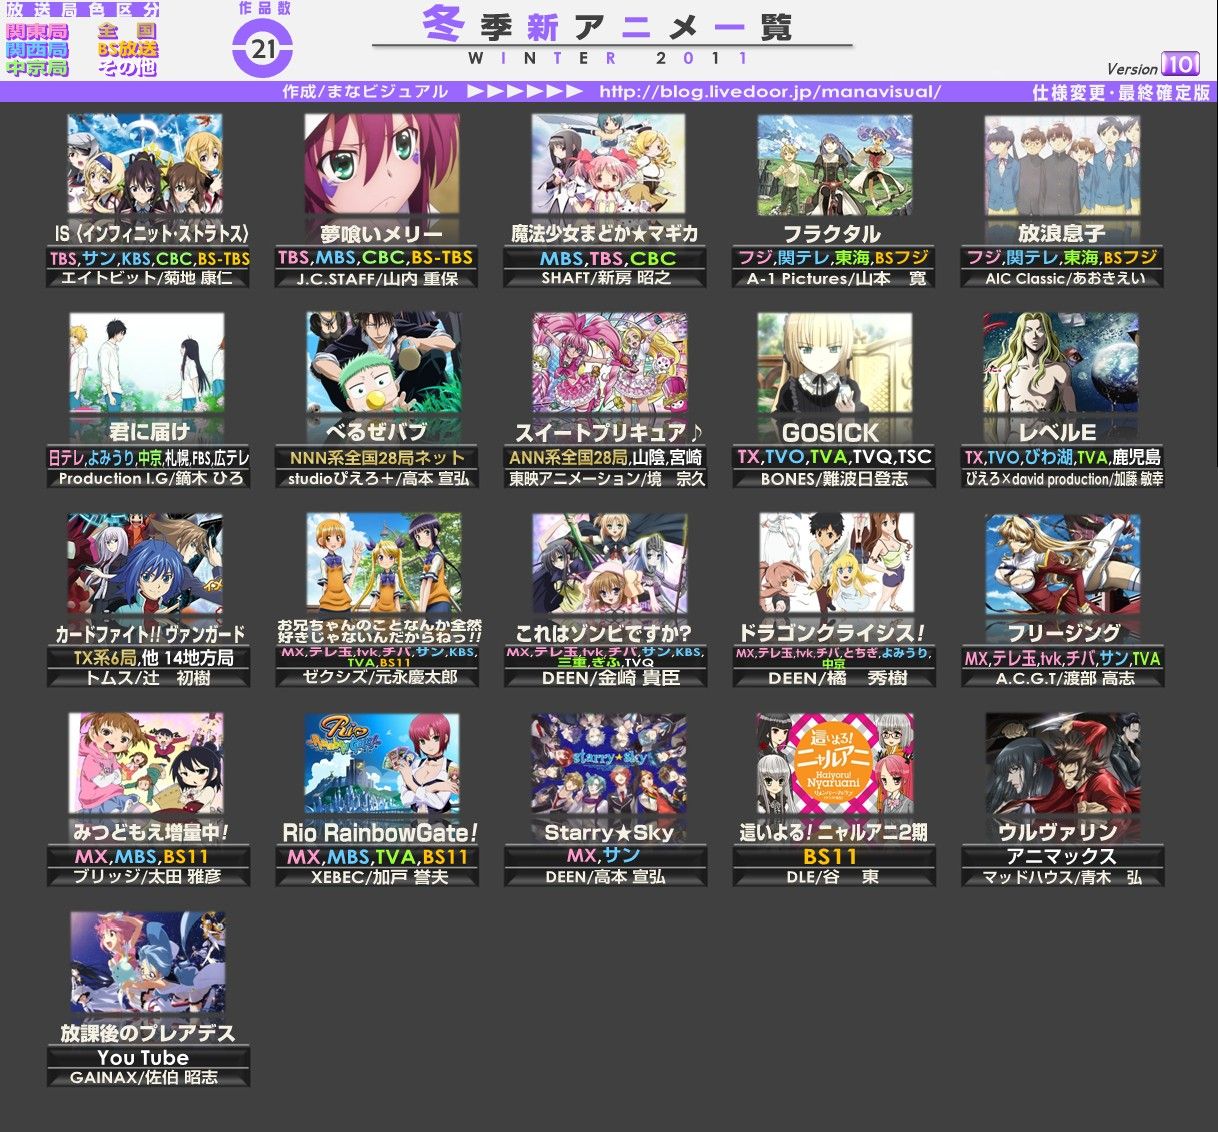The width and height of the screenshot is (1218, 1132).
Task: Click the エイトビット/菊地 康仁 studio line
Action: (147, 278)
